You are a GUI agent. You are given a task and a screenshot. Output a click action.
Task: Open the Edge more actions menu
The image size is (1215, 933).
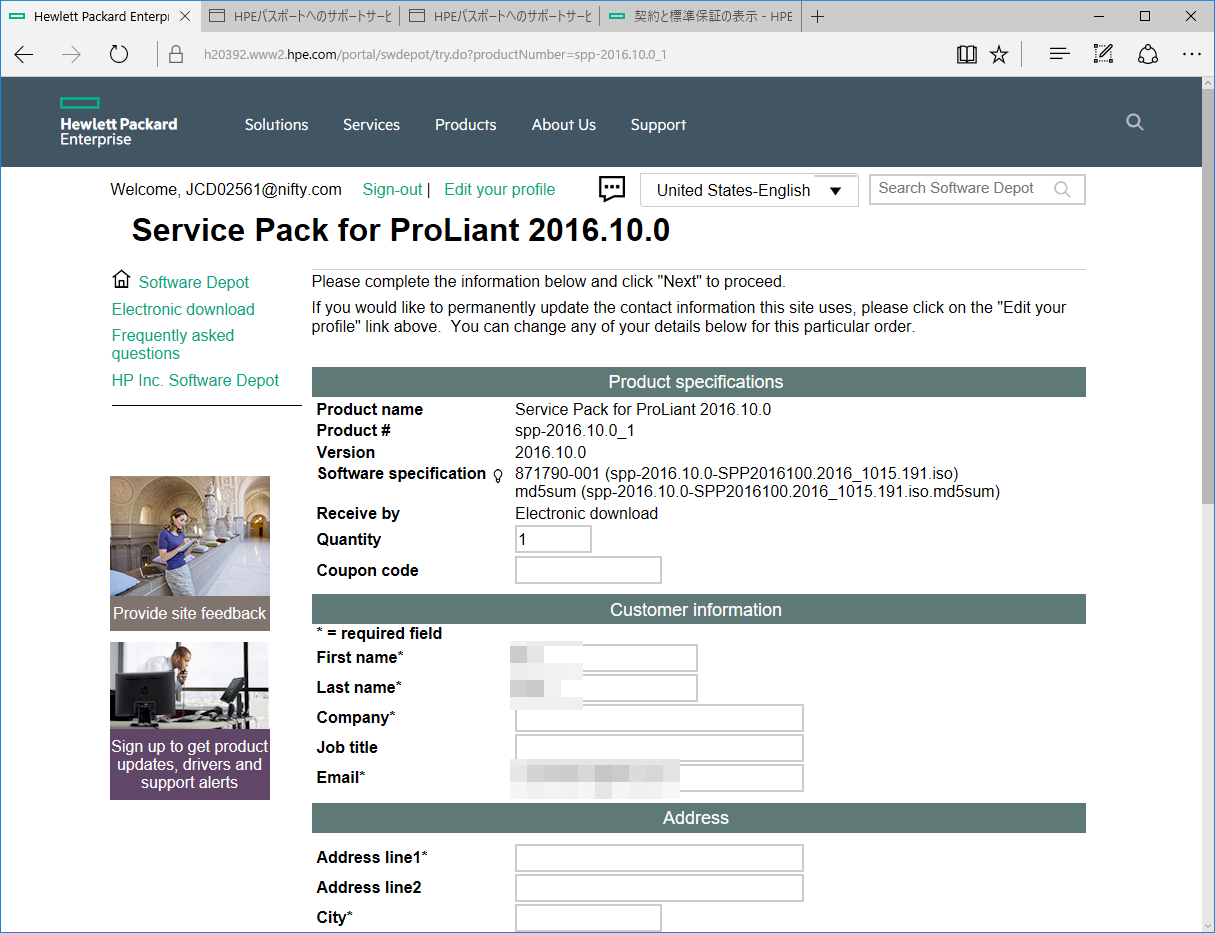(1192, 55)
